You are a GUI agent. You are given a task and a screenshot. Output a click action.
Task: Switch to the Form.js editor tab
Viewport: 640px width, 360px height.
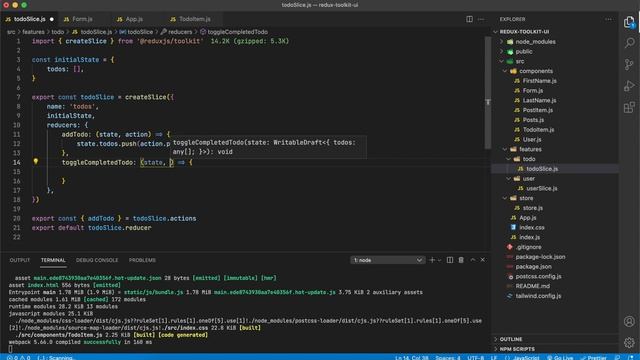82,19
